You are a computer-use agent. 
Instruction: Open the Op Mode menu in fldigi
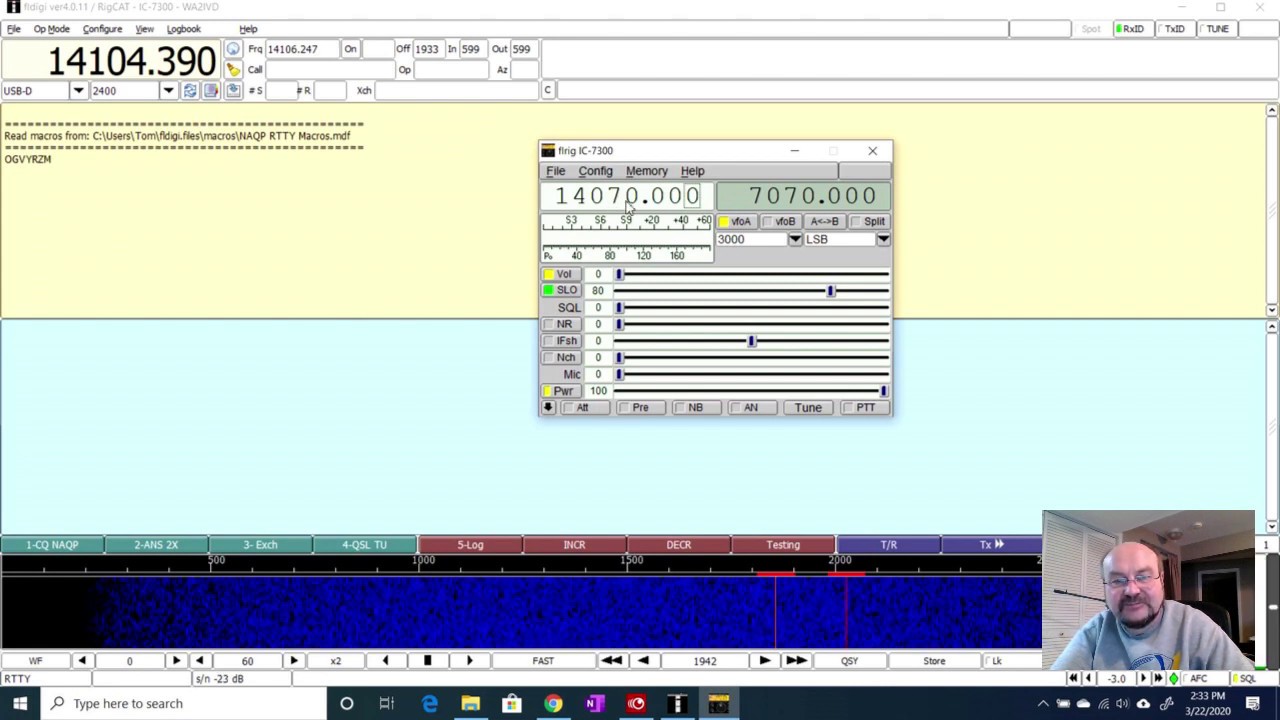(x=52, y=29)
